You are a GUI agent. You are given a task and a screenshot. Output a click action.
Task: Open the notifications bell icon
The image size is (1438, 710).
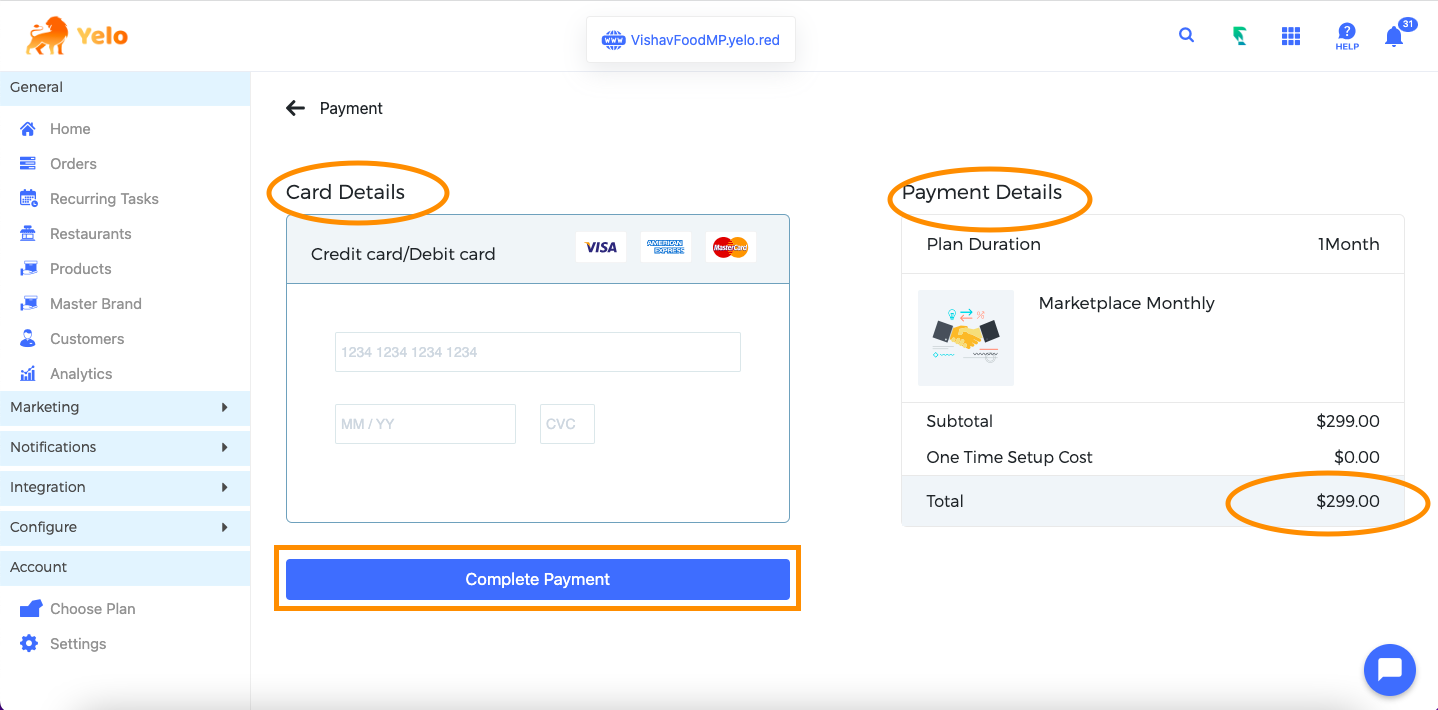tap(1394, 36)
